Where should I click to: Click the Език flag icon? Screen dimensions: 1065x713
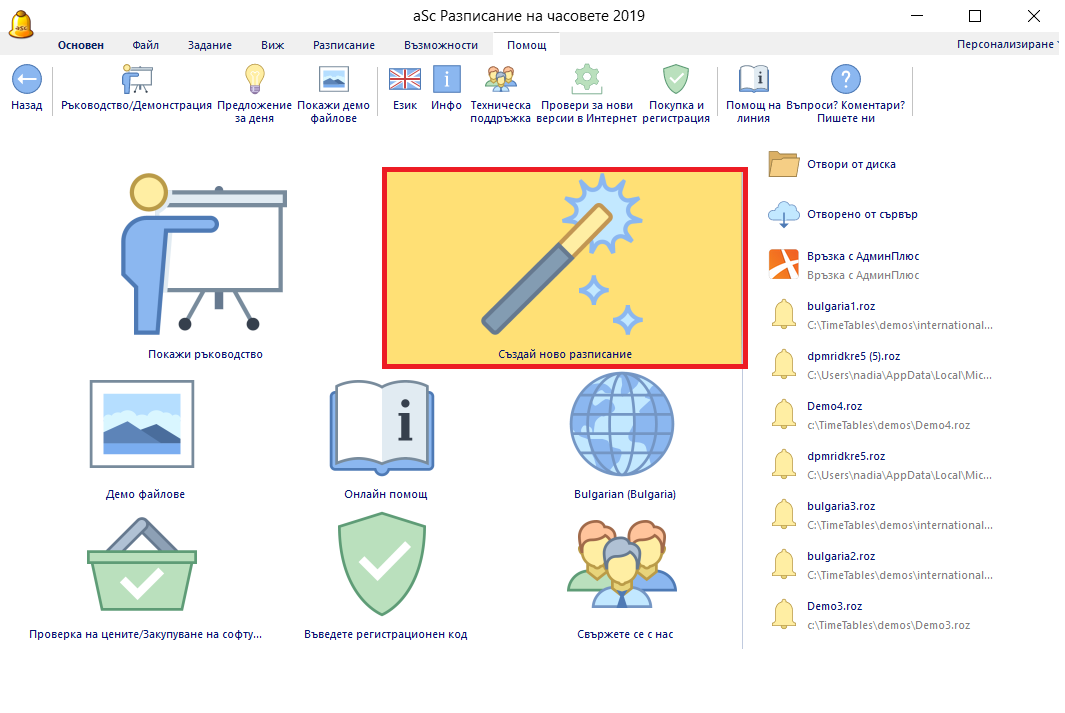click(x=405, y=80)
